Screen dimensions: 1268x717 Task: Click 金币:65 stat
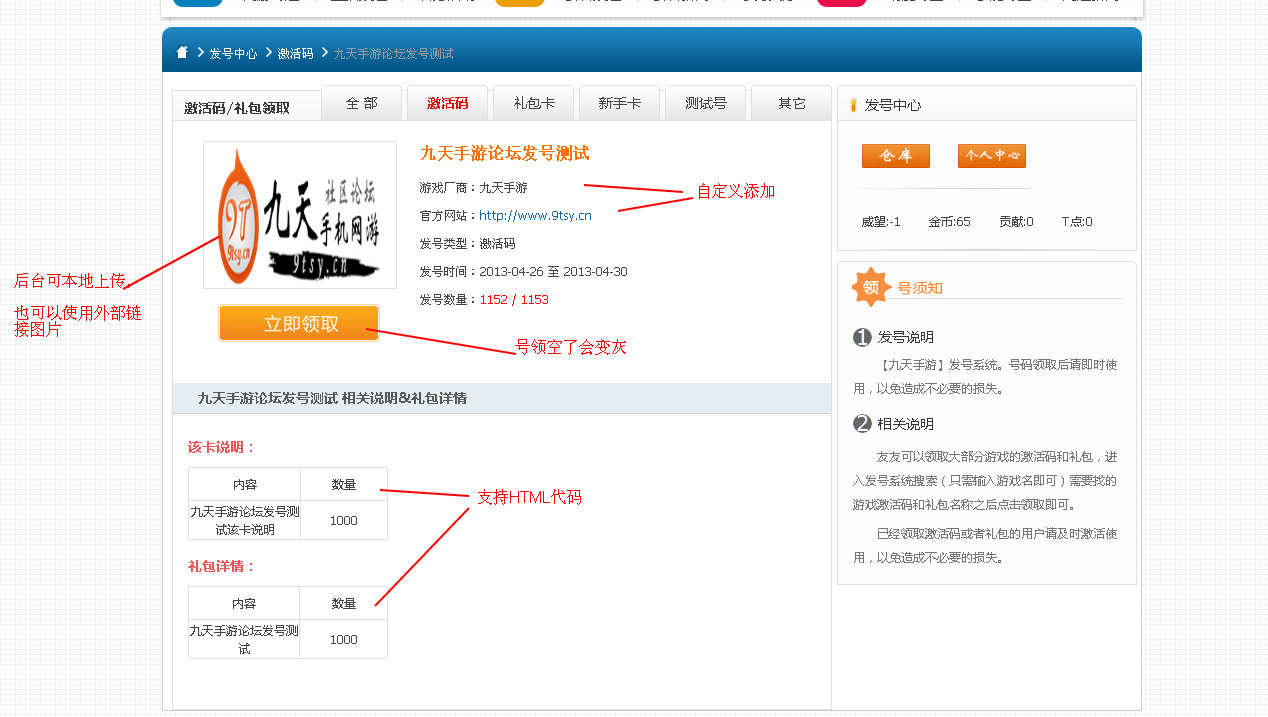949,222
